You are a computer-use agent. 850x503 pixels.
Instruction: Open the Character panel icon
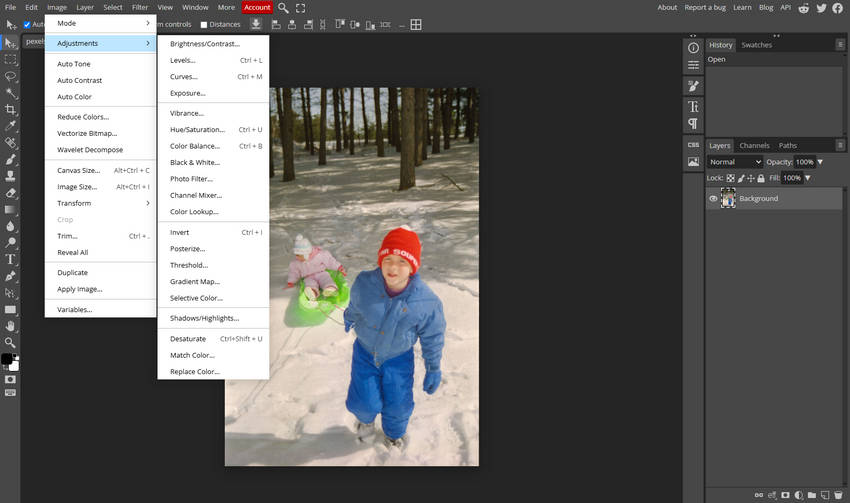pos(693,106)
